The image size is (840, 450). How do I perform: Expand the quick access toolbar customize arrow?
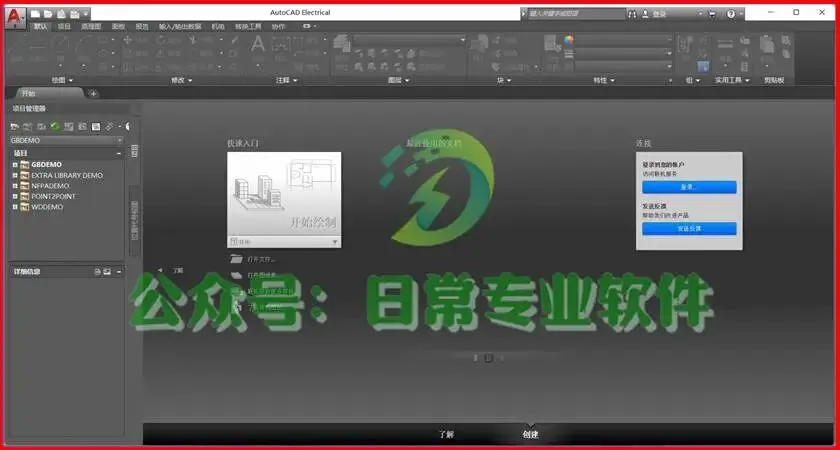[86, 14]
